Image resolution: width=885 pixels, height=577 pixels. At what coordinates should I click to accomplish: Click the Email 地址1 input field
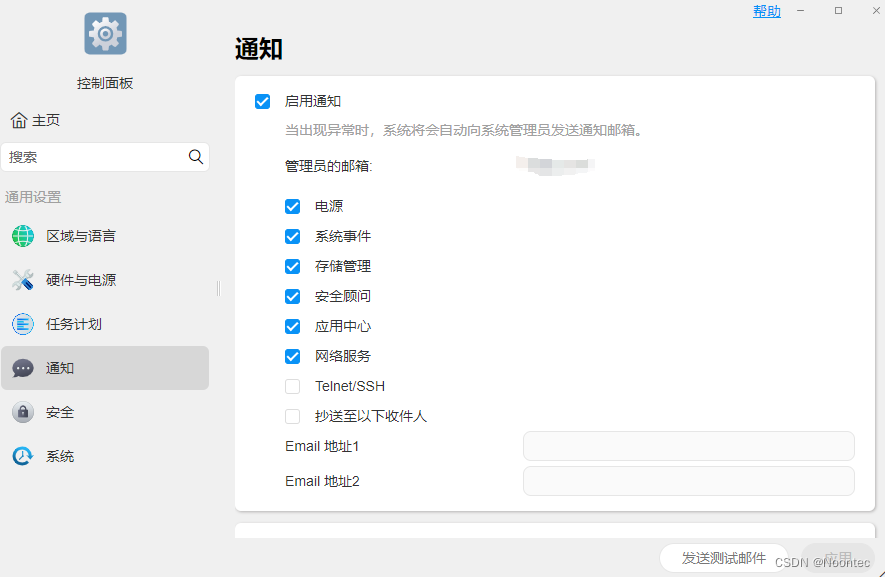(x=688, y=446)
